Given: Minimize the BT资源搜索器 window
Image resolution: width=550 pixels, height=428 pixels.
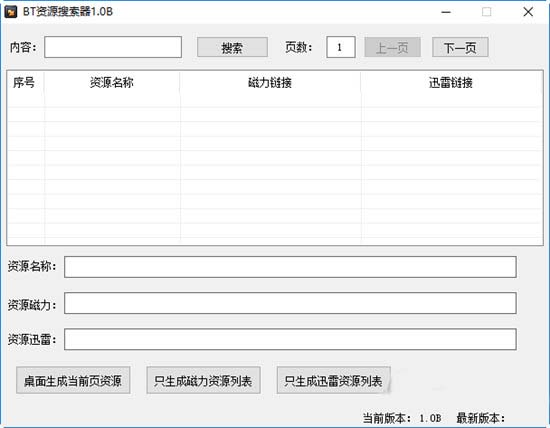Looking at the screenshot, I should (446, 12).
